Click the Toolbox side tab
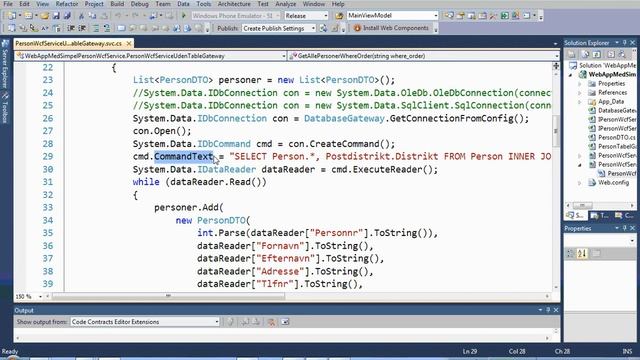The height and width of the screenshot is (360, 640). coord(5,107)
